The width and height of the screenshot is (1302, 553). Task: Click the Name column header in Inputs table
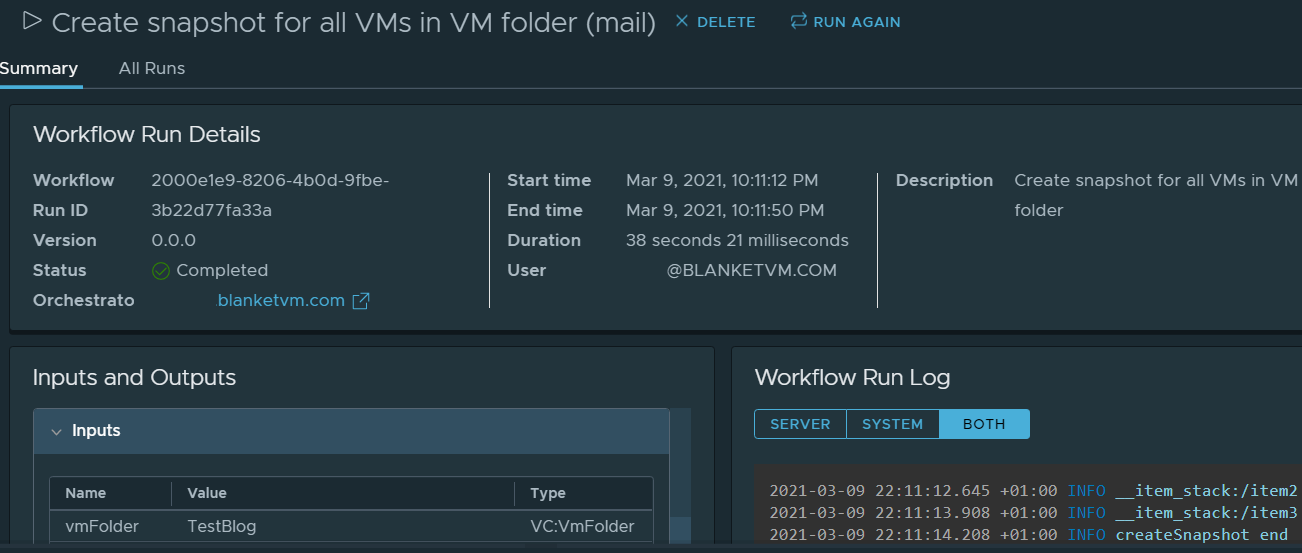pyautogui.click(x=86, y=493)
